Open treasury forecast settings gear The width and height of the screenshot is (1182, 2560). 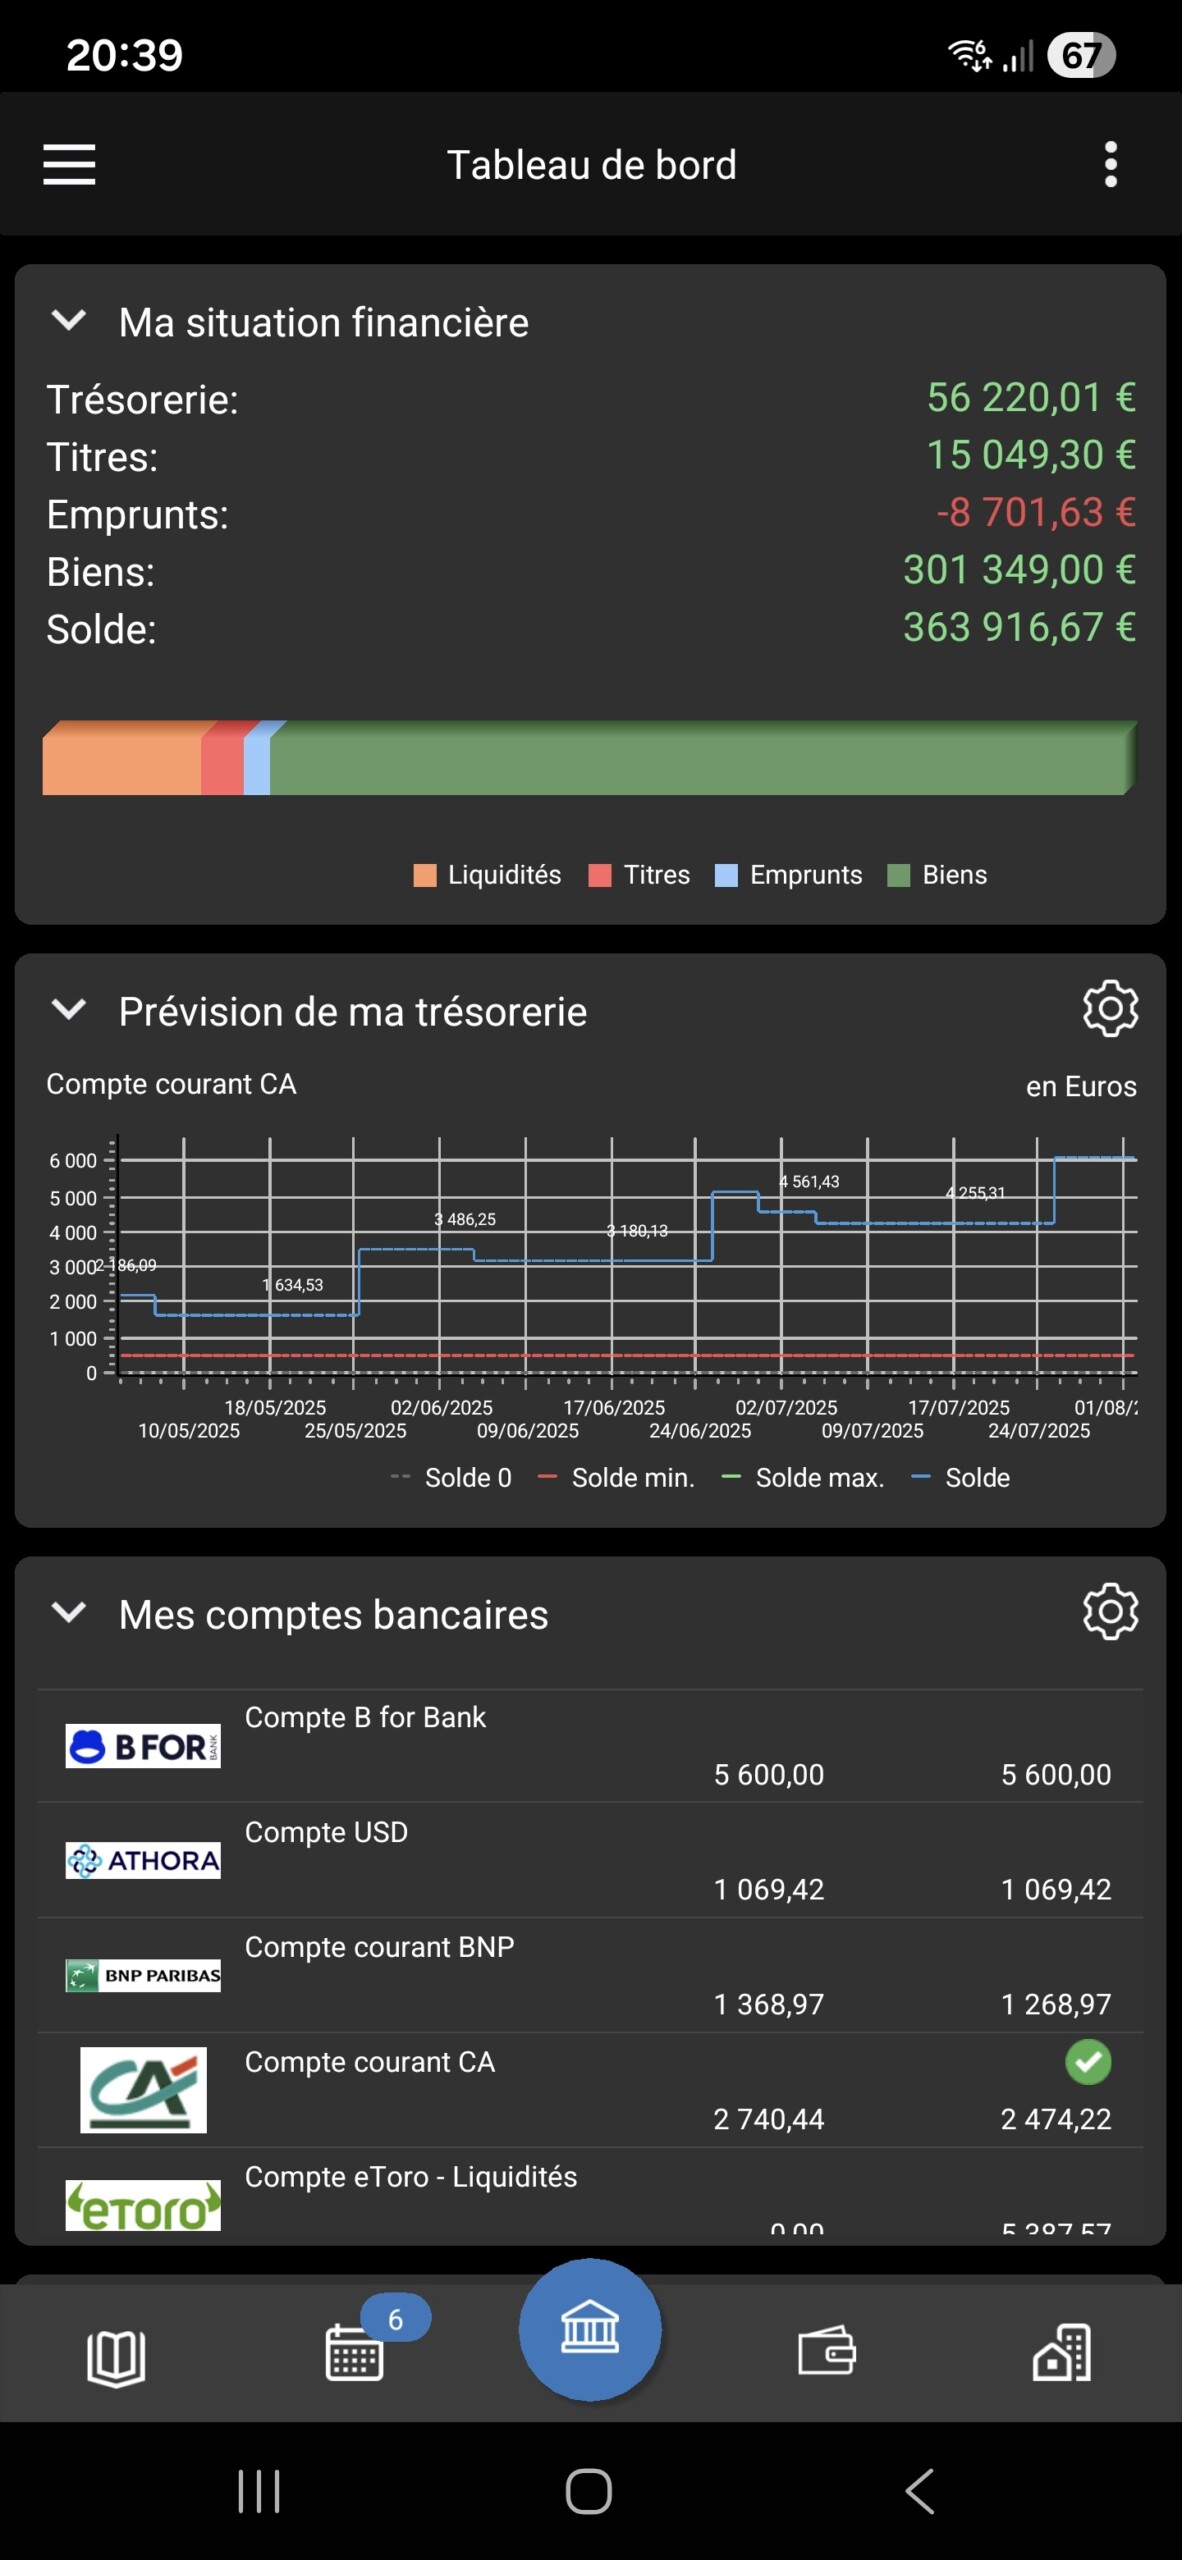click(x=1110, y=1009)
